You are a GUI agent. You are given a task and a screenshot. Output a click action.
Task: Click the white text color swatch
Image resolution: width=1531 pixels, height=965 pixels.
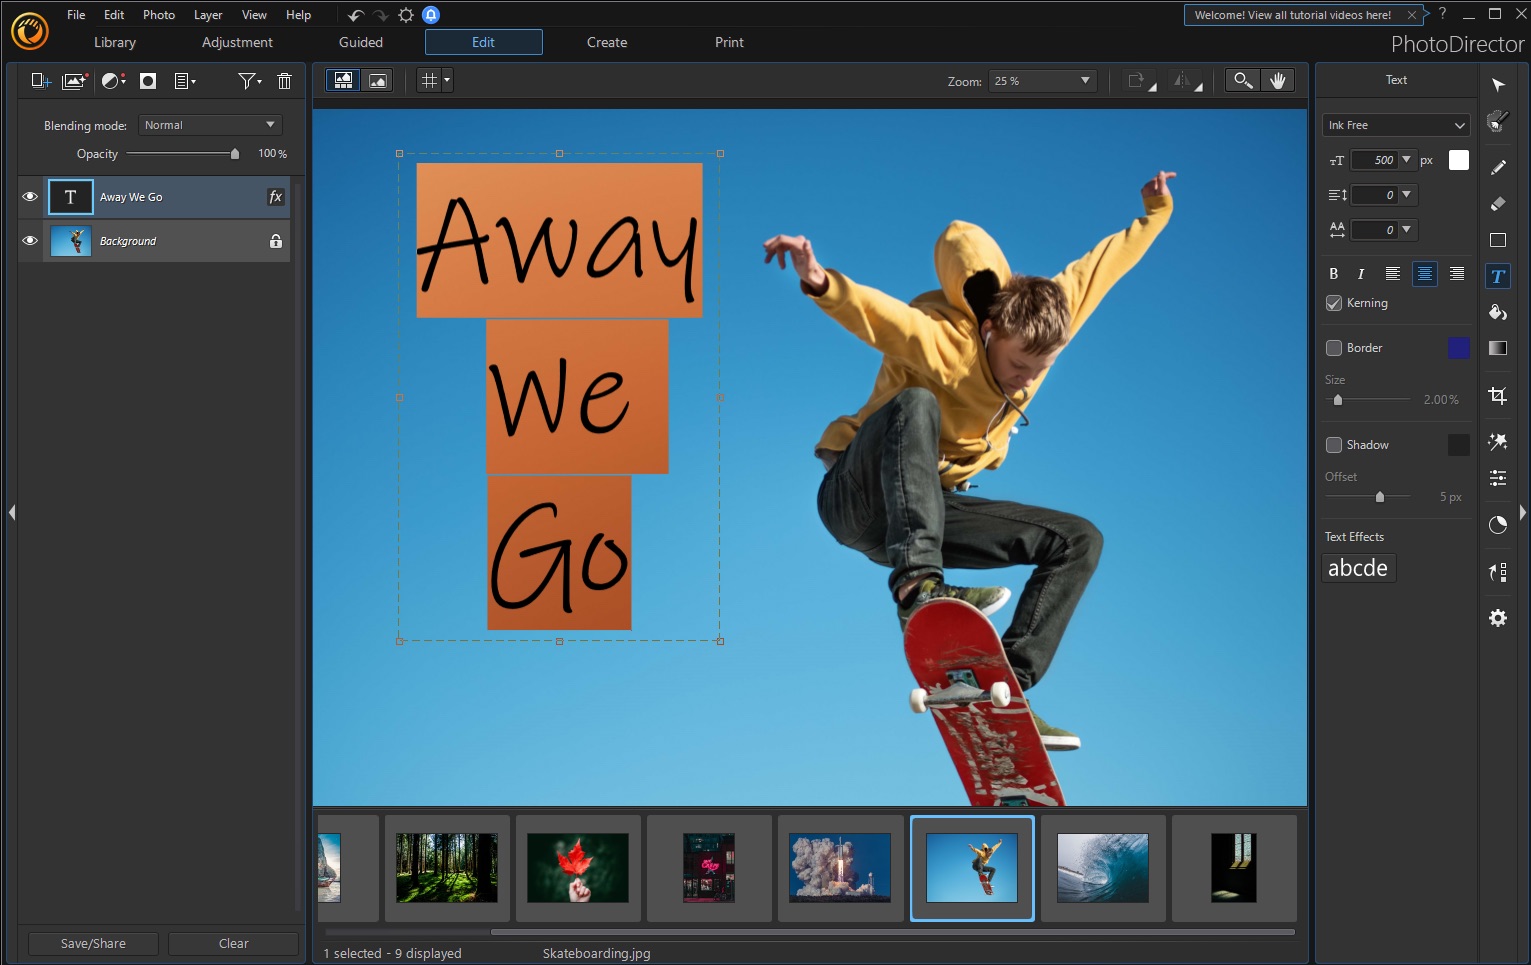tap(1459, 160)
